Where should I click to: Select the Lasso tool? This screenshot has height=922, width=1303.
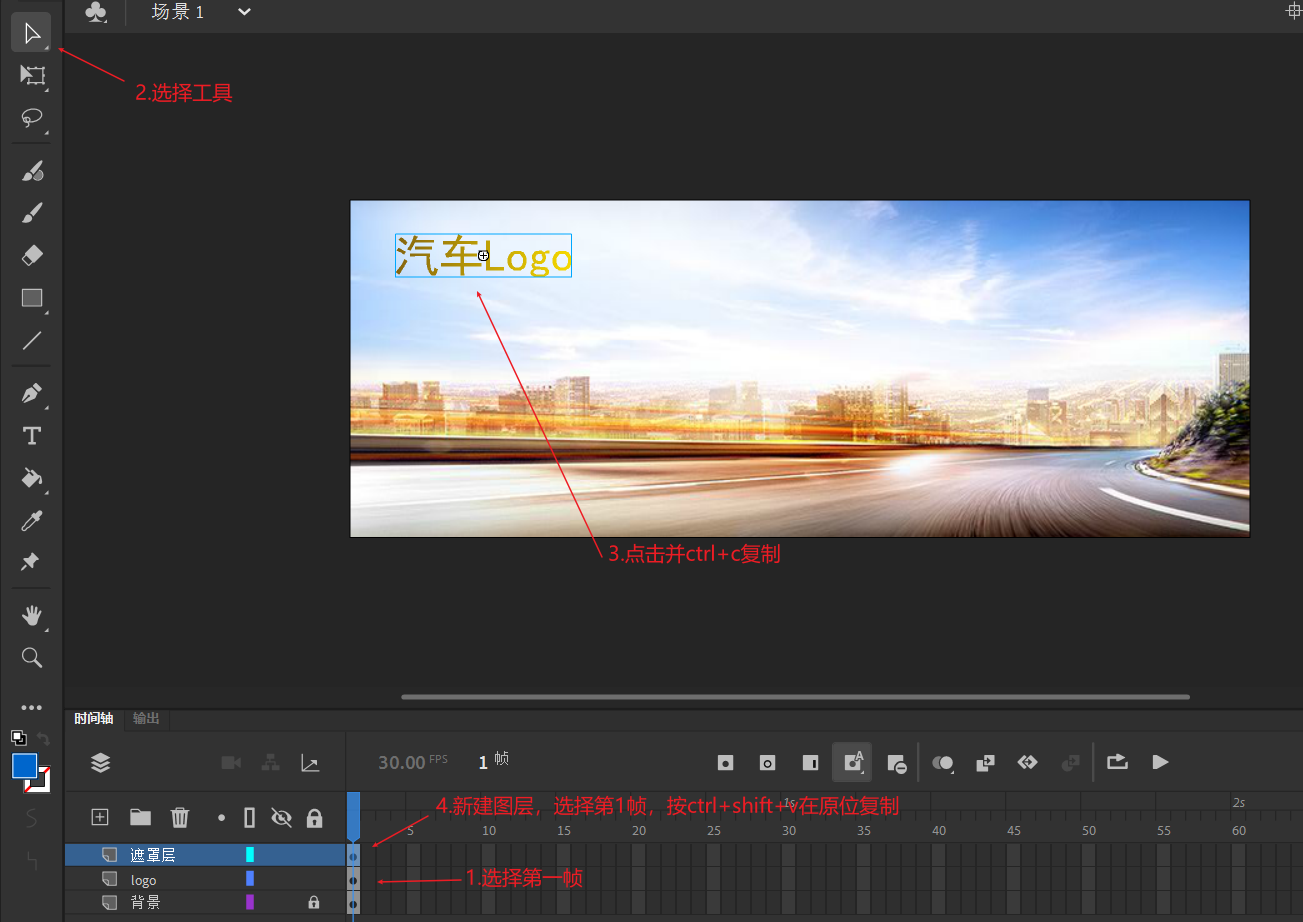tap(32, 119)
